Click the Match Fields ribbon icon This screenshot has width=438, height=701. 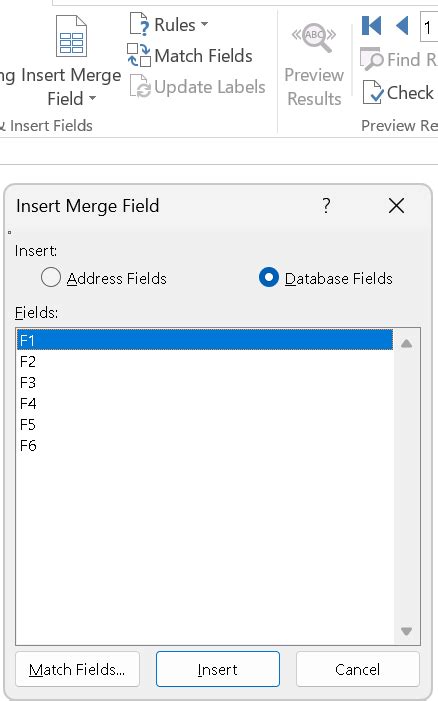[x=139, y=55]
